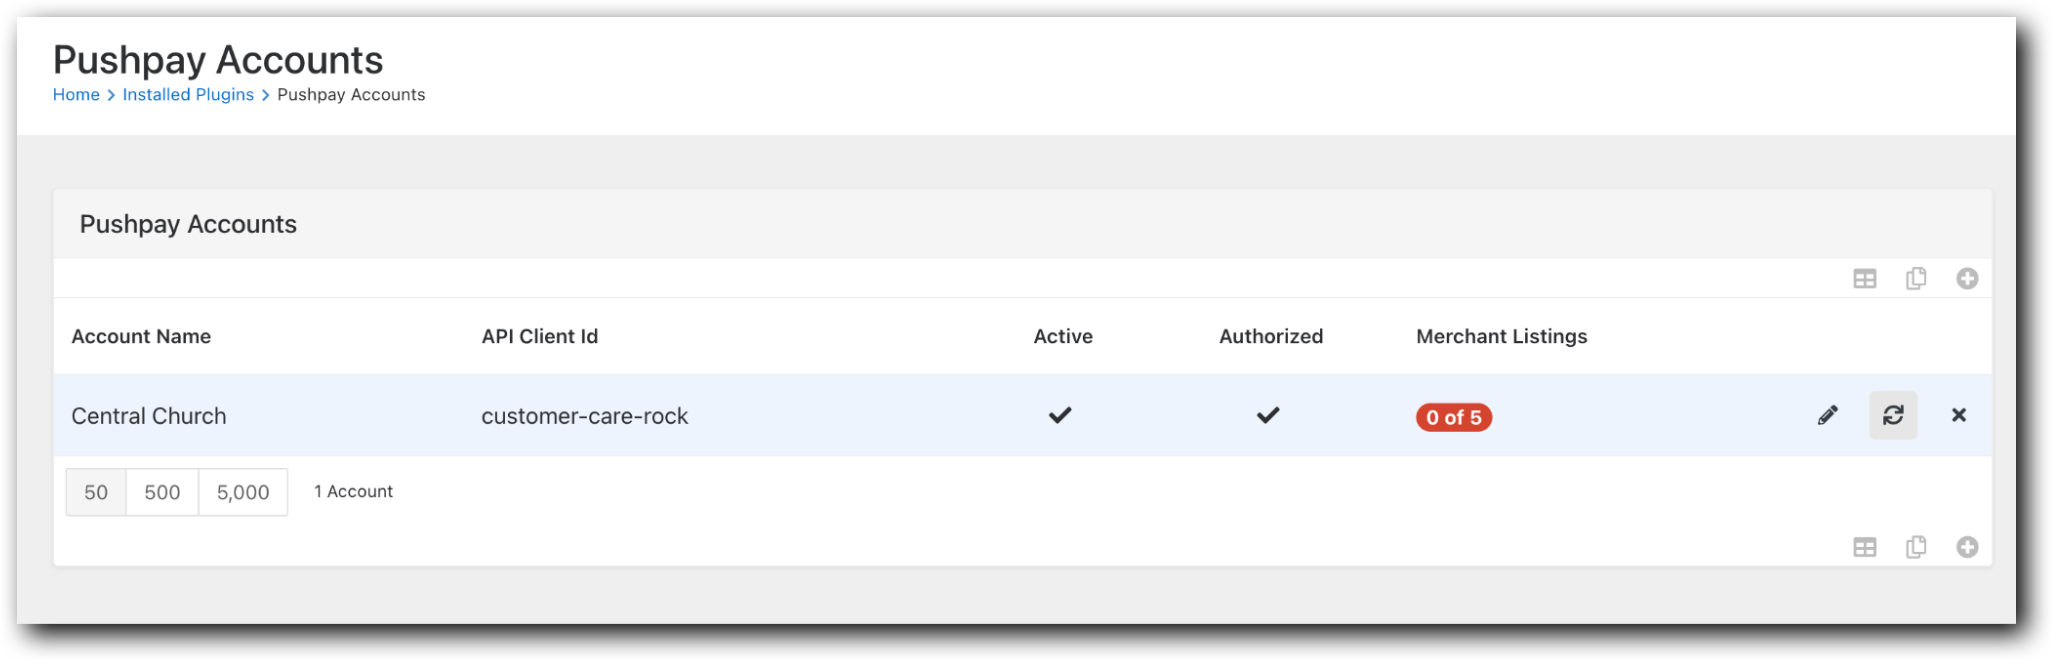The width and height of the screenshot is (2053, 662).
Task: Toggle the Active checkmark for Central Church
Action: [1062, 415]
